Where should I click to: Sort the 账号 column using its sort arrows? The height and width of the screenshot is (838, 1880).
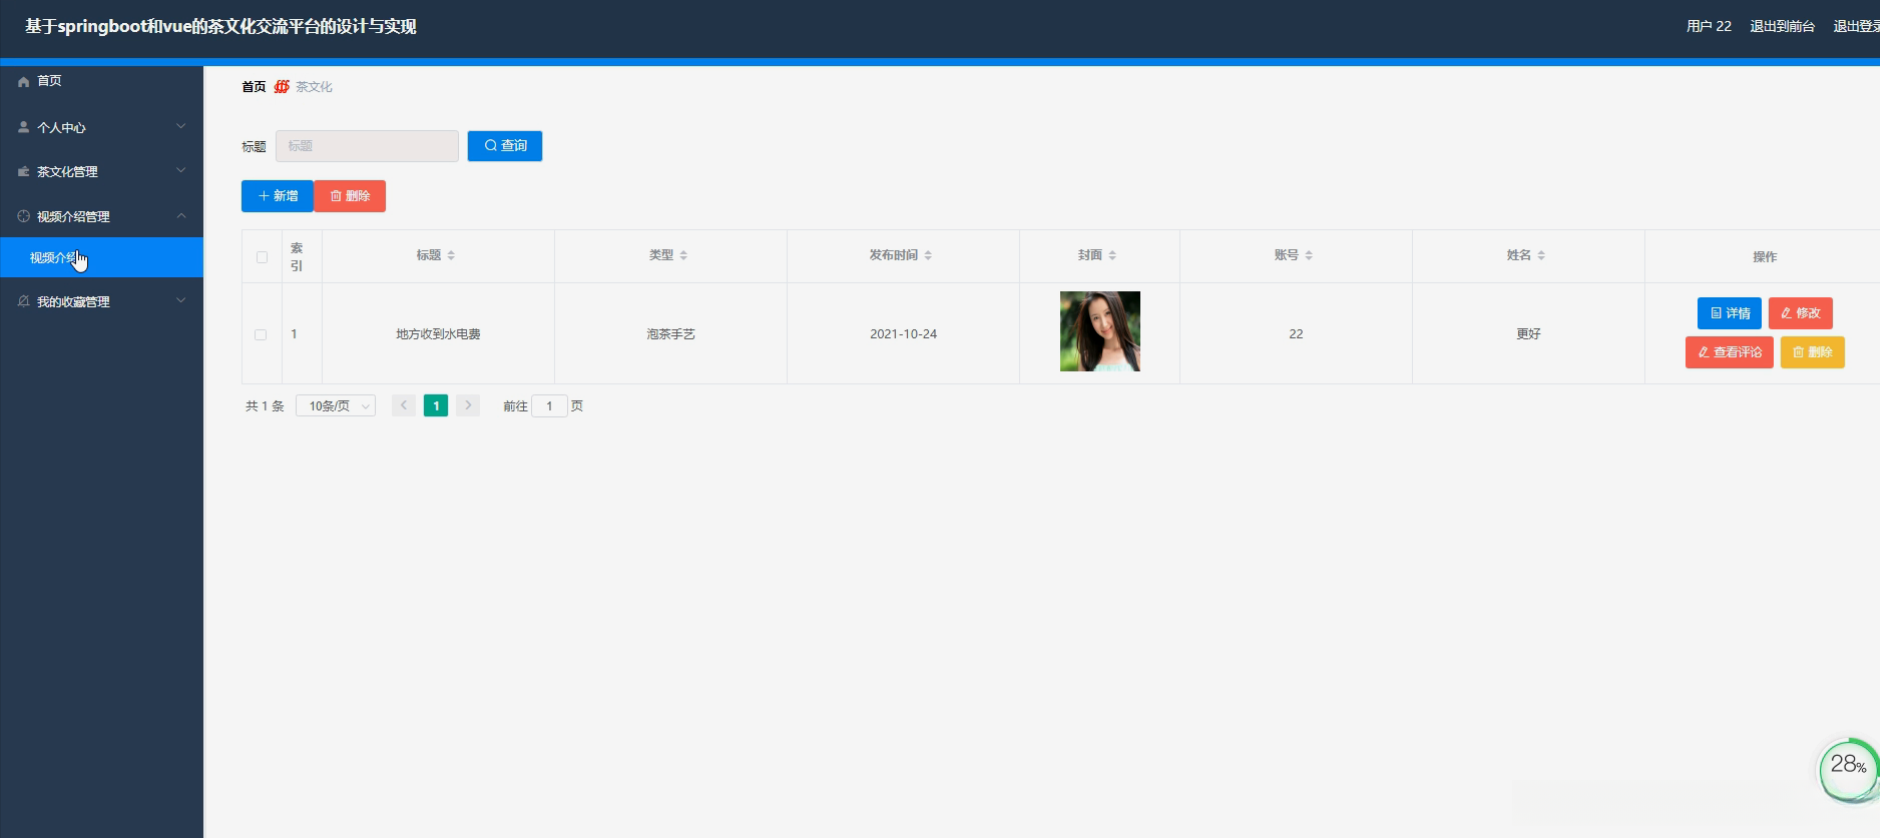(1308, 256)
